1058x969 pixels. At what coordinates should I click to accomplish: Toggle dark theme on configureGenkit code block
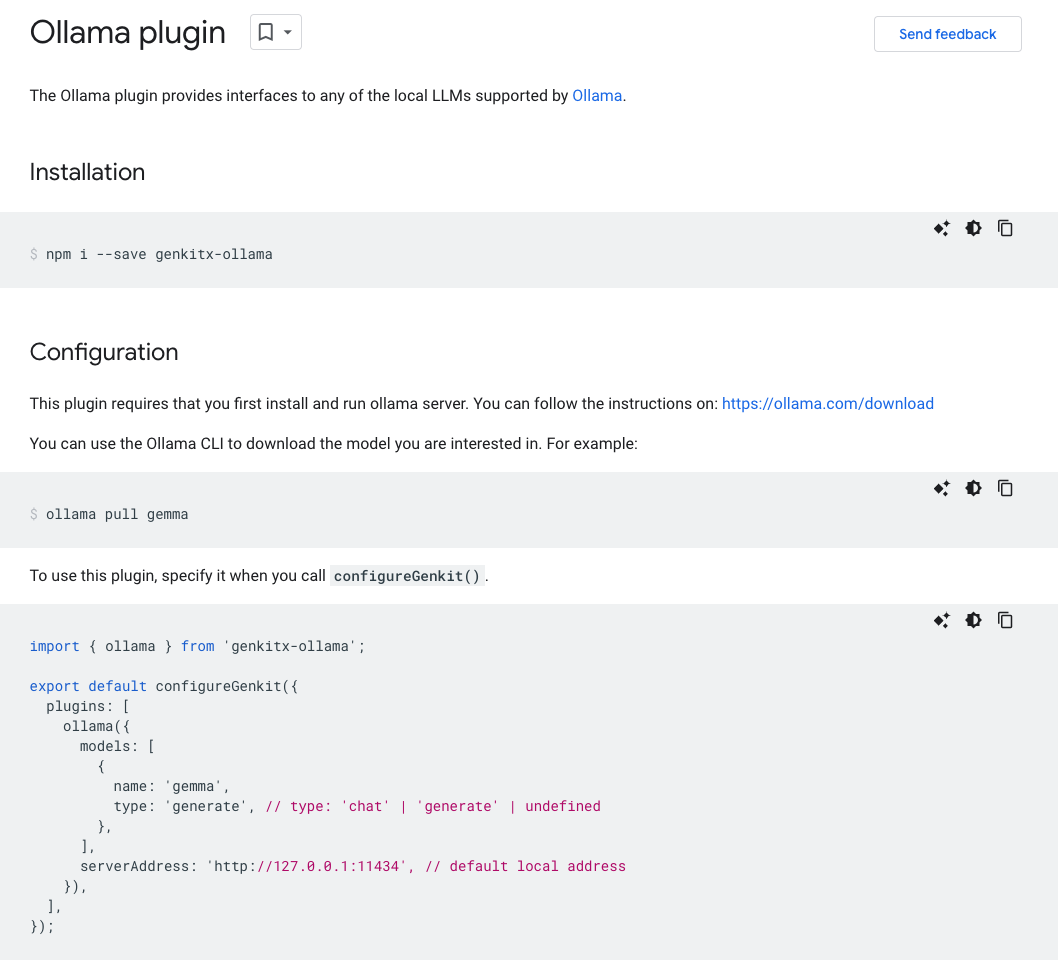click(x=973, y=621)
